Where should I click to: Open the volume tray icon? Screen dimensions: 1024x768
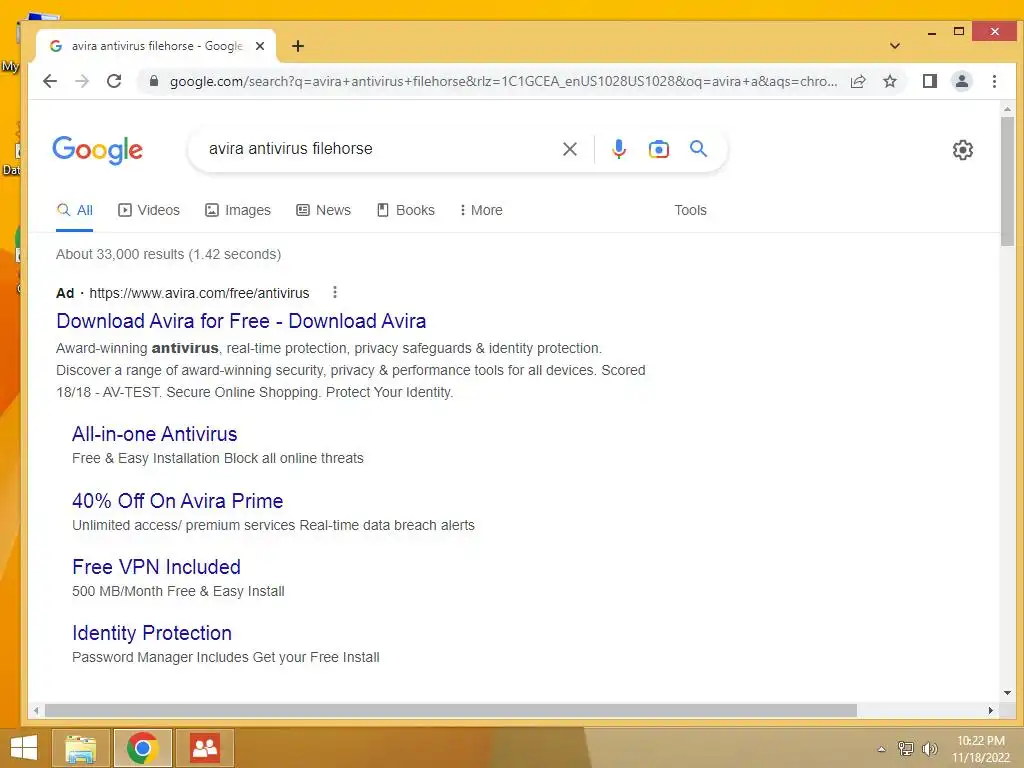pos(929,749)
